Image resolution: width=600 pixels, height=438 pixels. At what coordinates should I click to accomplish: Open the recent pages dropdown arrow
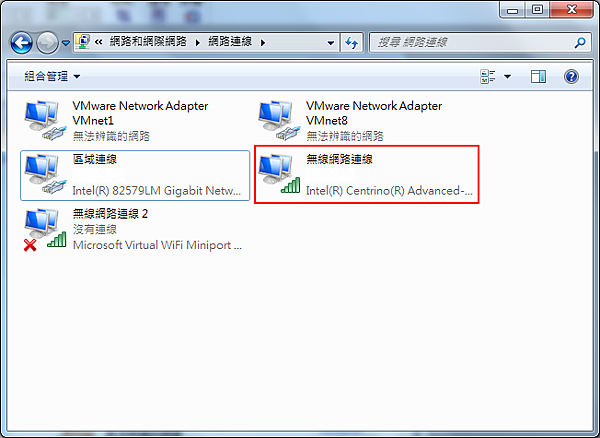65,43
